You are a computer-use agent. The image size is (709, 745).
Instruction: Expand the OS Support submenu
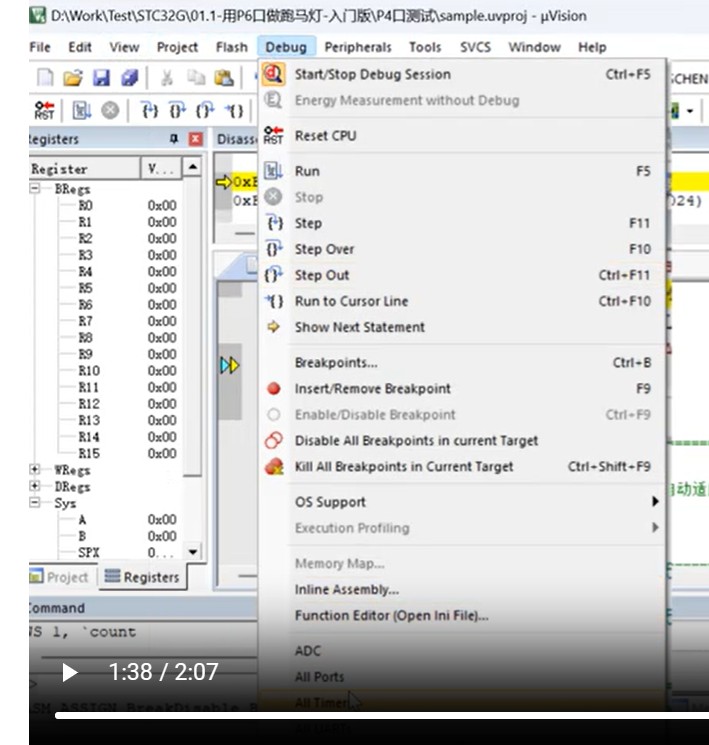[x=463, y=502]
